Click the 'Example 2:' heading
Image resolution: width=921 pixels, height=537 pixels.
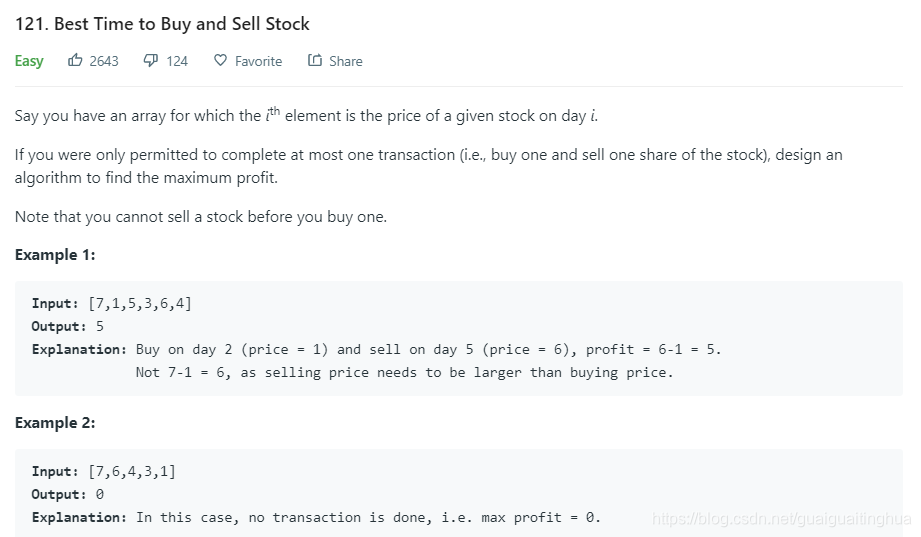pyautogui.click(x=55, y=423)
